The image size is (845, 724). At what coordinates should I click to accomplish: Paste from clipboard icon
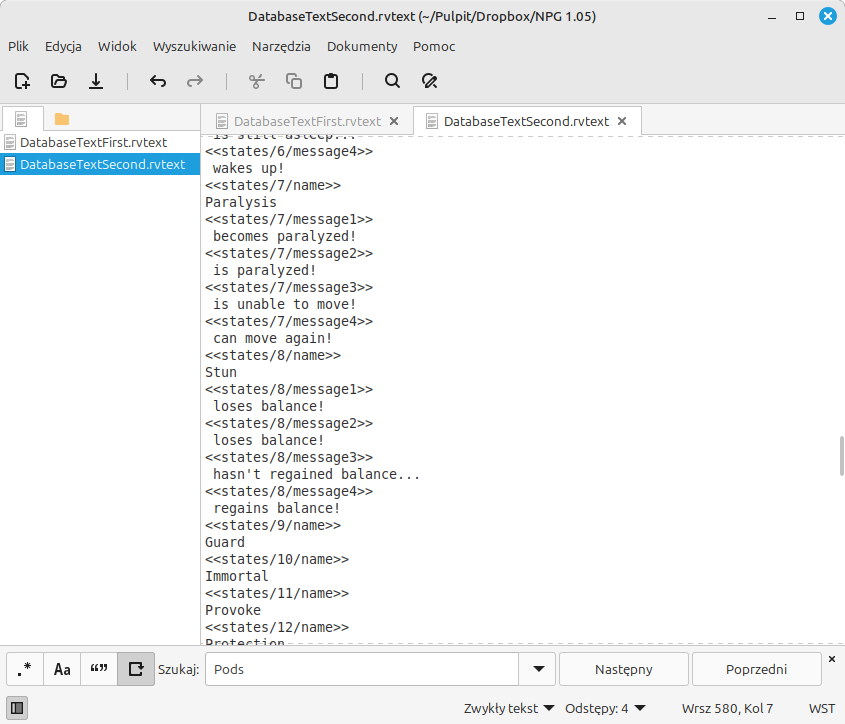pyautogui.click(x=331, y=81)
